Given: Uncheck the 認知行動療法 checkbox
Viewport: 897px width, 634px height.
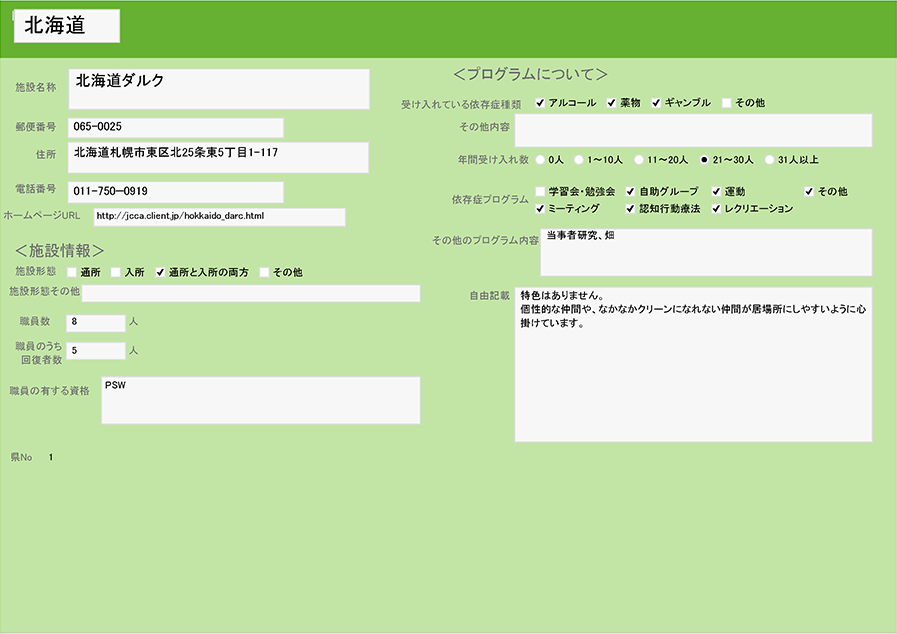Looking at the screenshot, I should 630,209.
